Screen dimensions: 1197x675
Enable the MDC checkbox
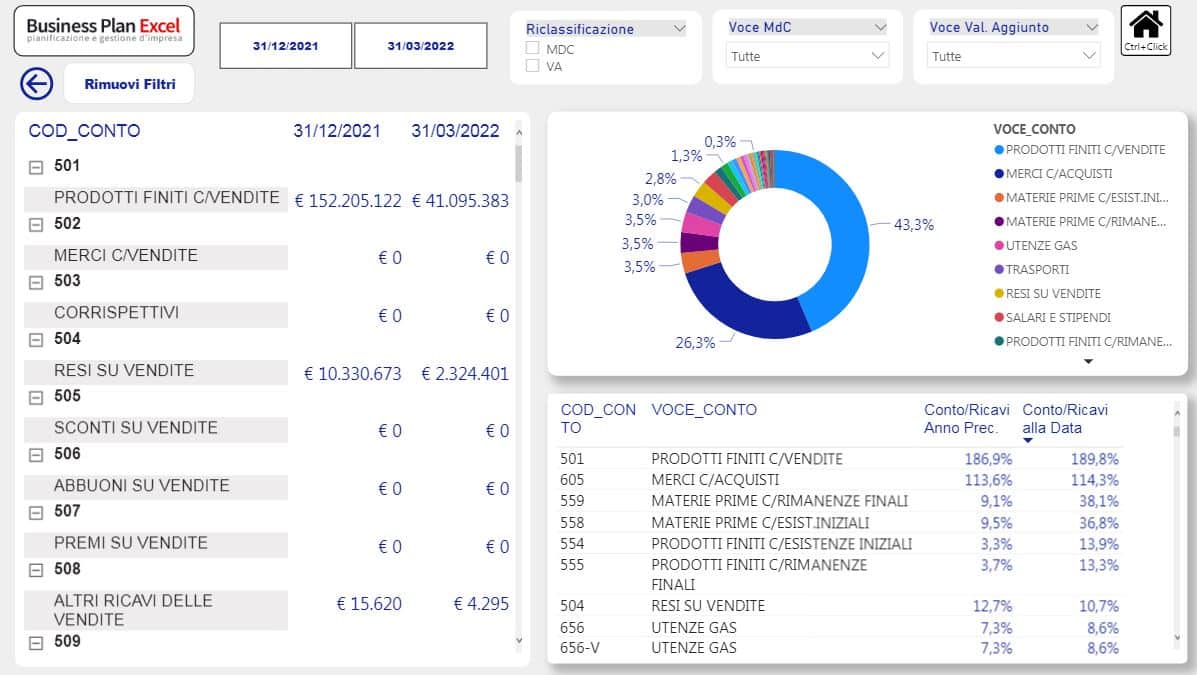(x=533, y=48)
